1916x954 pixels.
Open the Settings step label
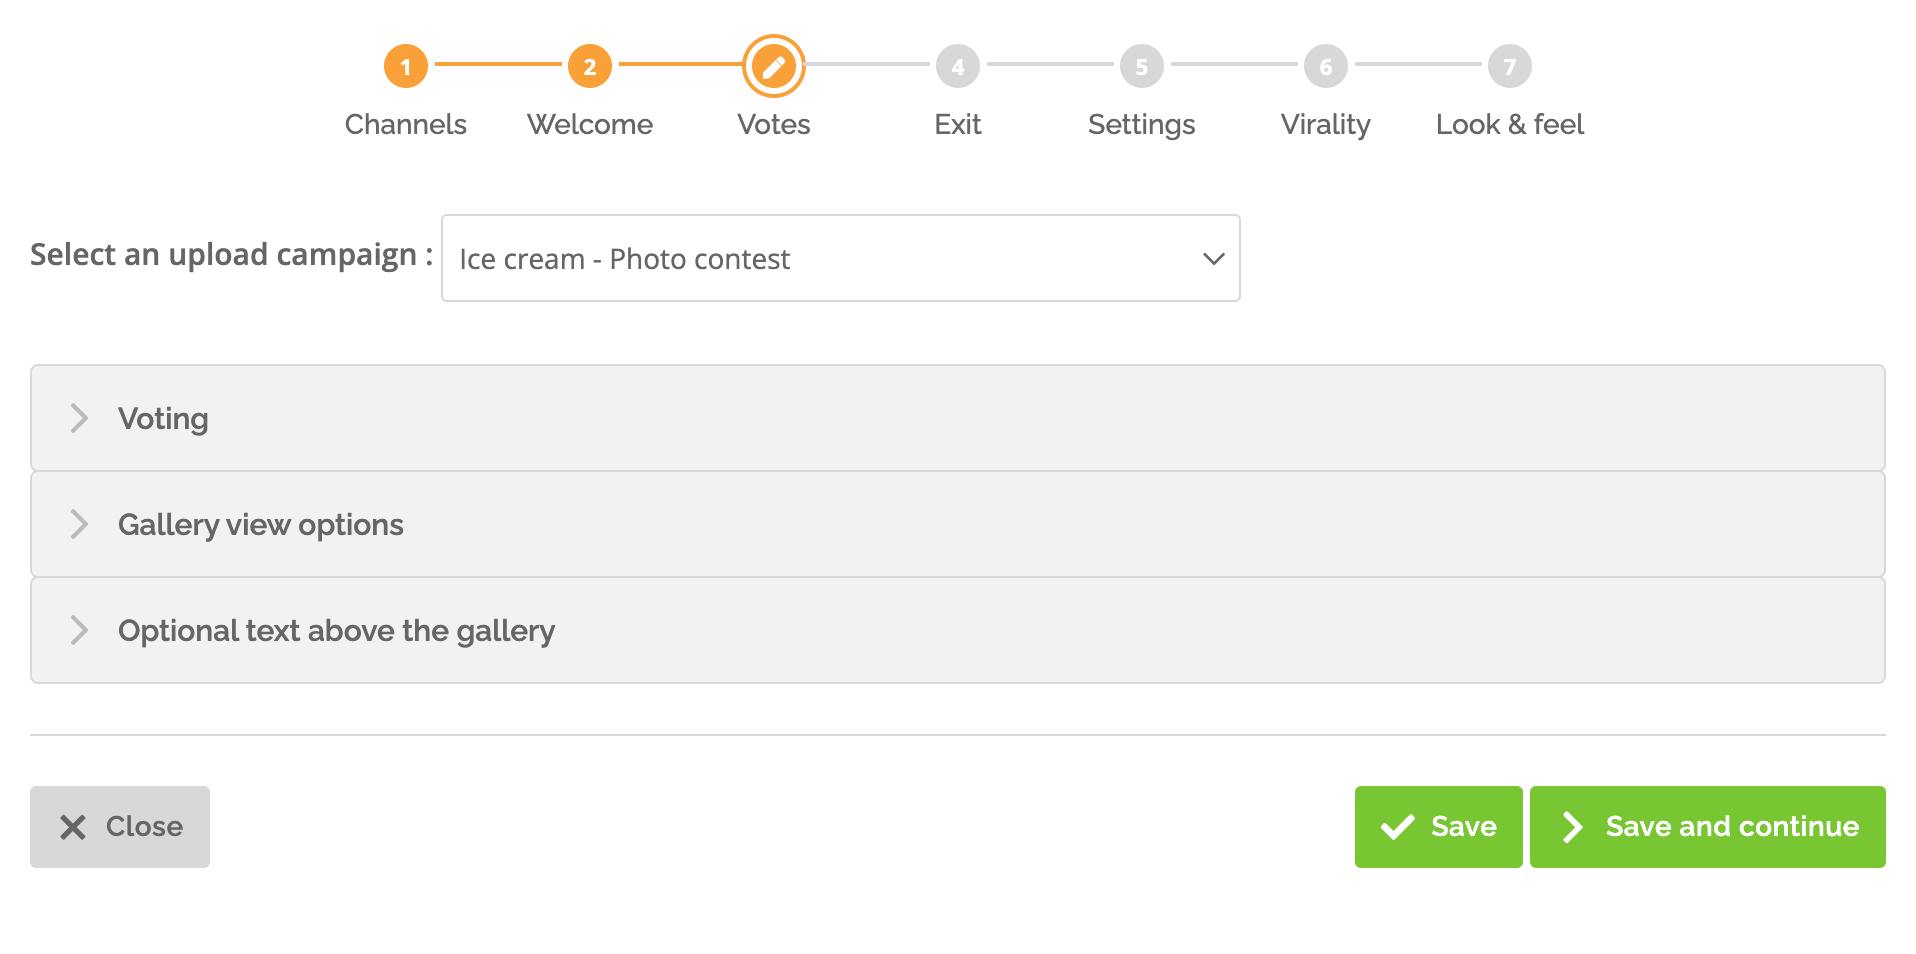coord(1142,125)
